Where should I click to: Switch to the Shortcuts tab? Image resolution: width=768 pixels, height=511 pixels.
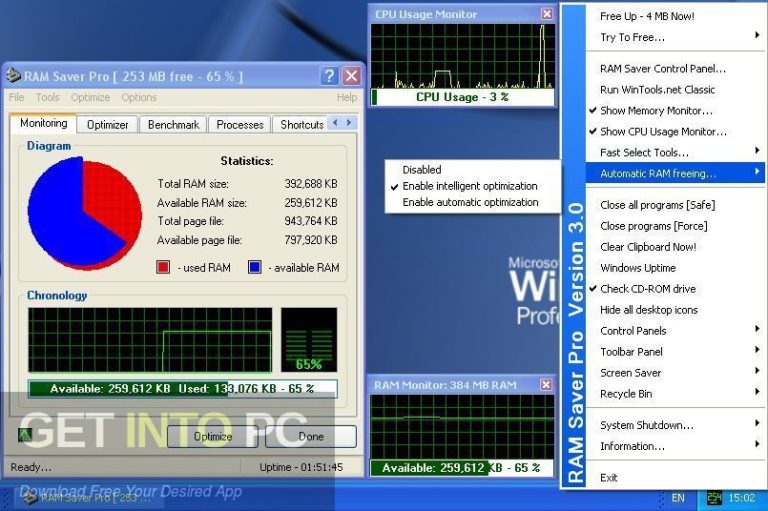pyautogui.click(x=302, y=125)
